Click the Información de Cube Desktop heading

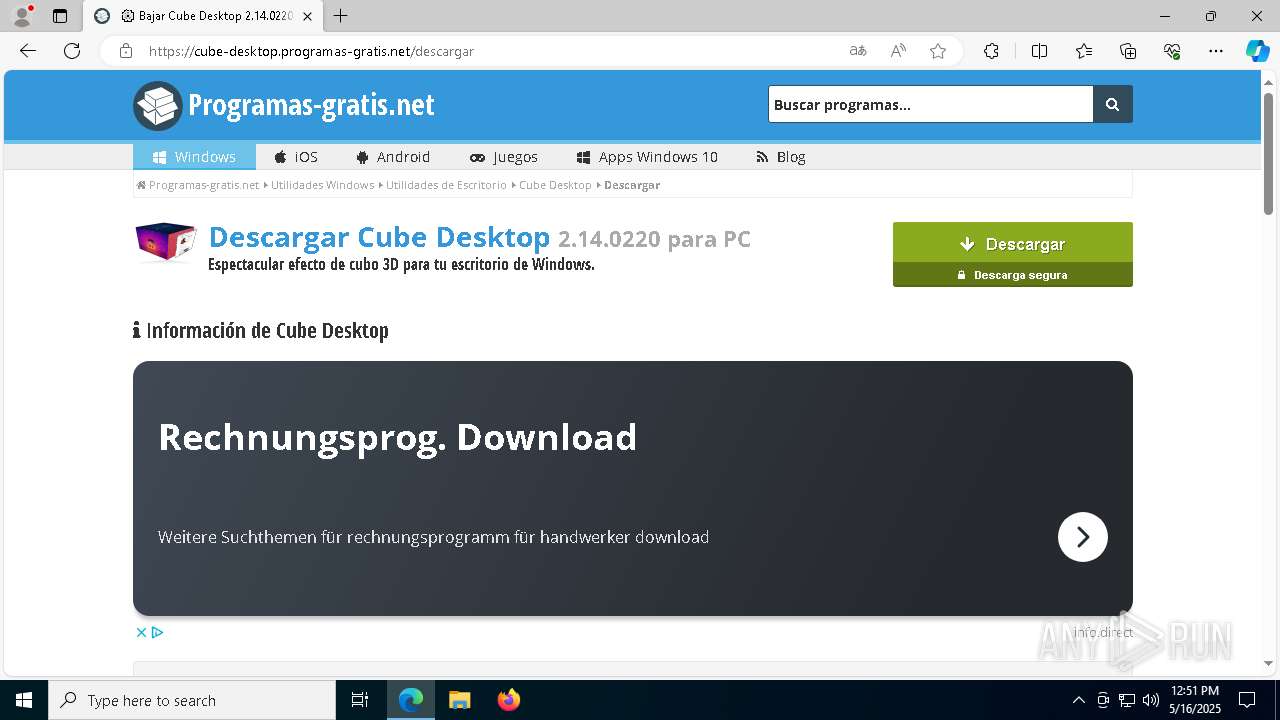click(261, 330)
